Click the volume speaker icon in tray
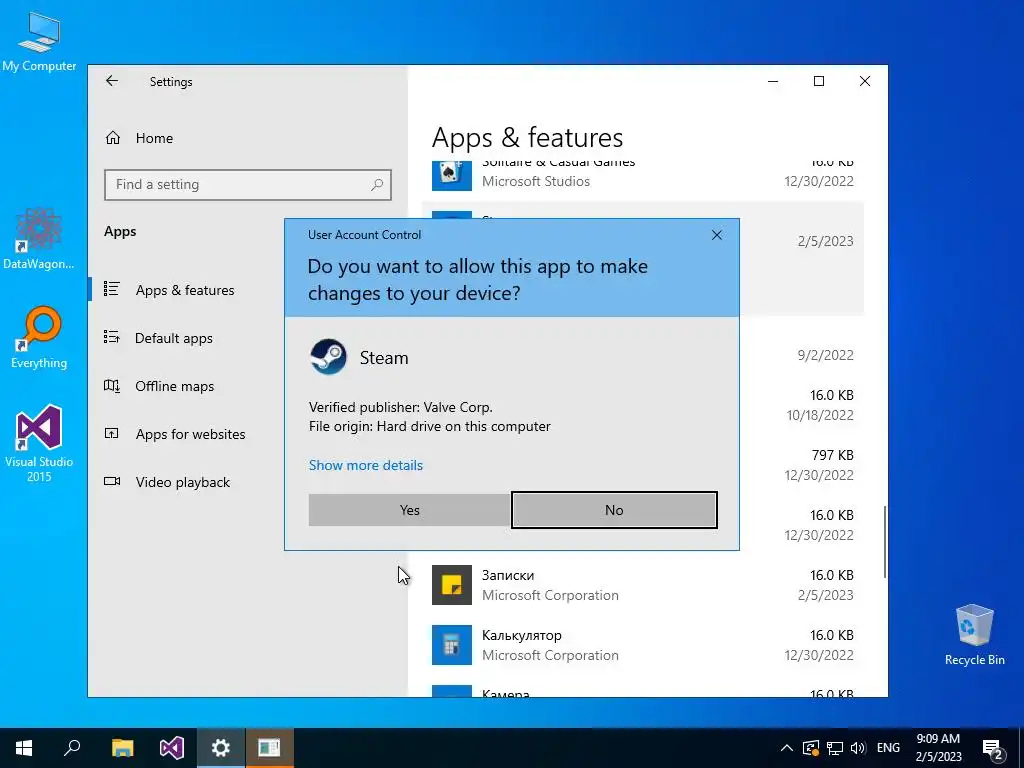Image resolution: width=1024 pixels, height=768 pixels. click(x=858, y=748)
